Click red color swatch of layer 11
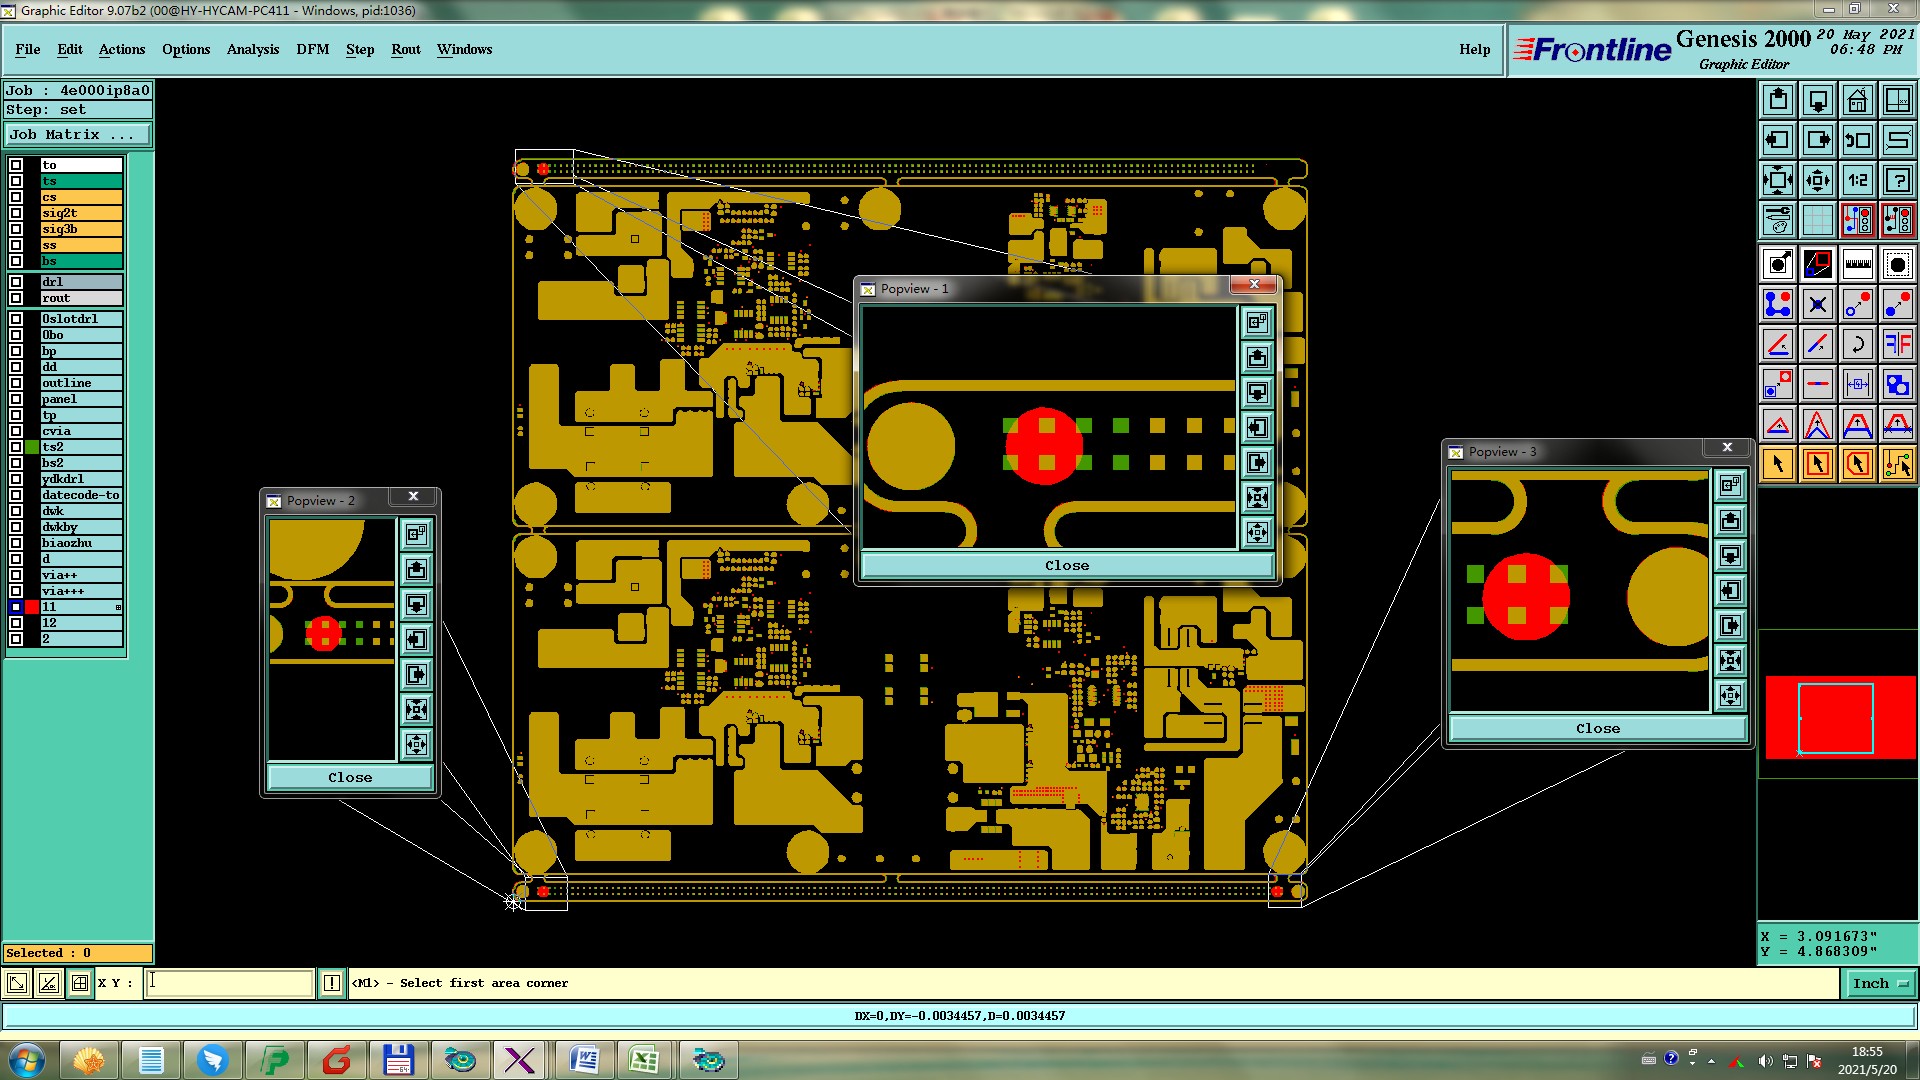Viewport: 1920px width, 1080px height. point(32,607)
